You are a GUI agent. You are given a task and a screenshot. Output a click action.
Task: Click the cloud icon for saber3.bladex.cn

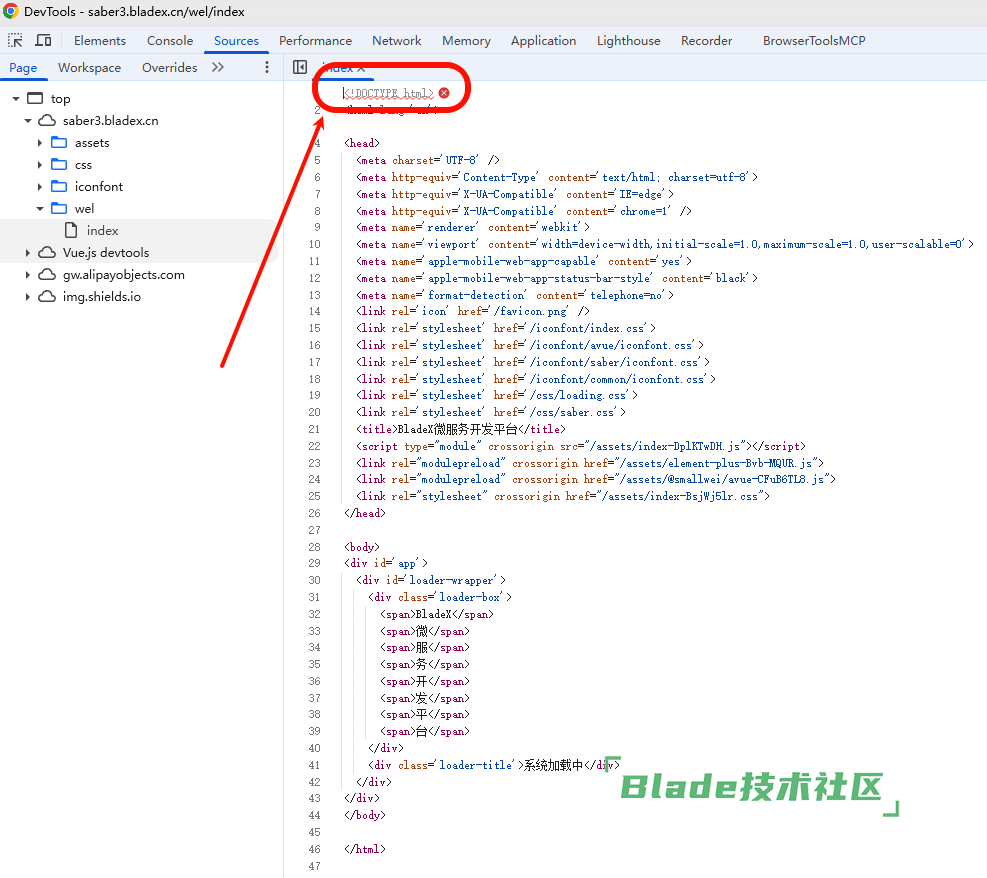(47, 121)
